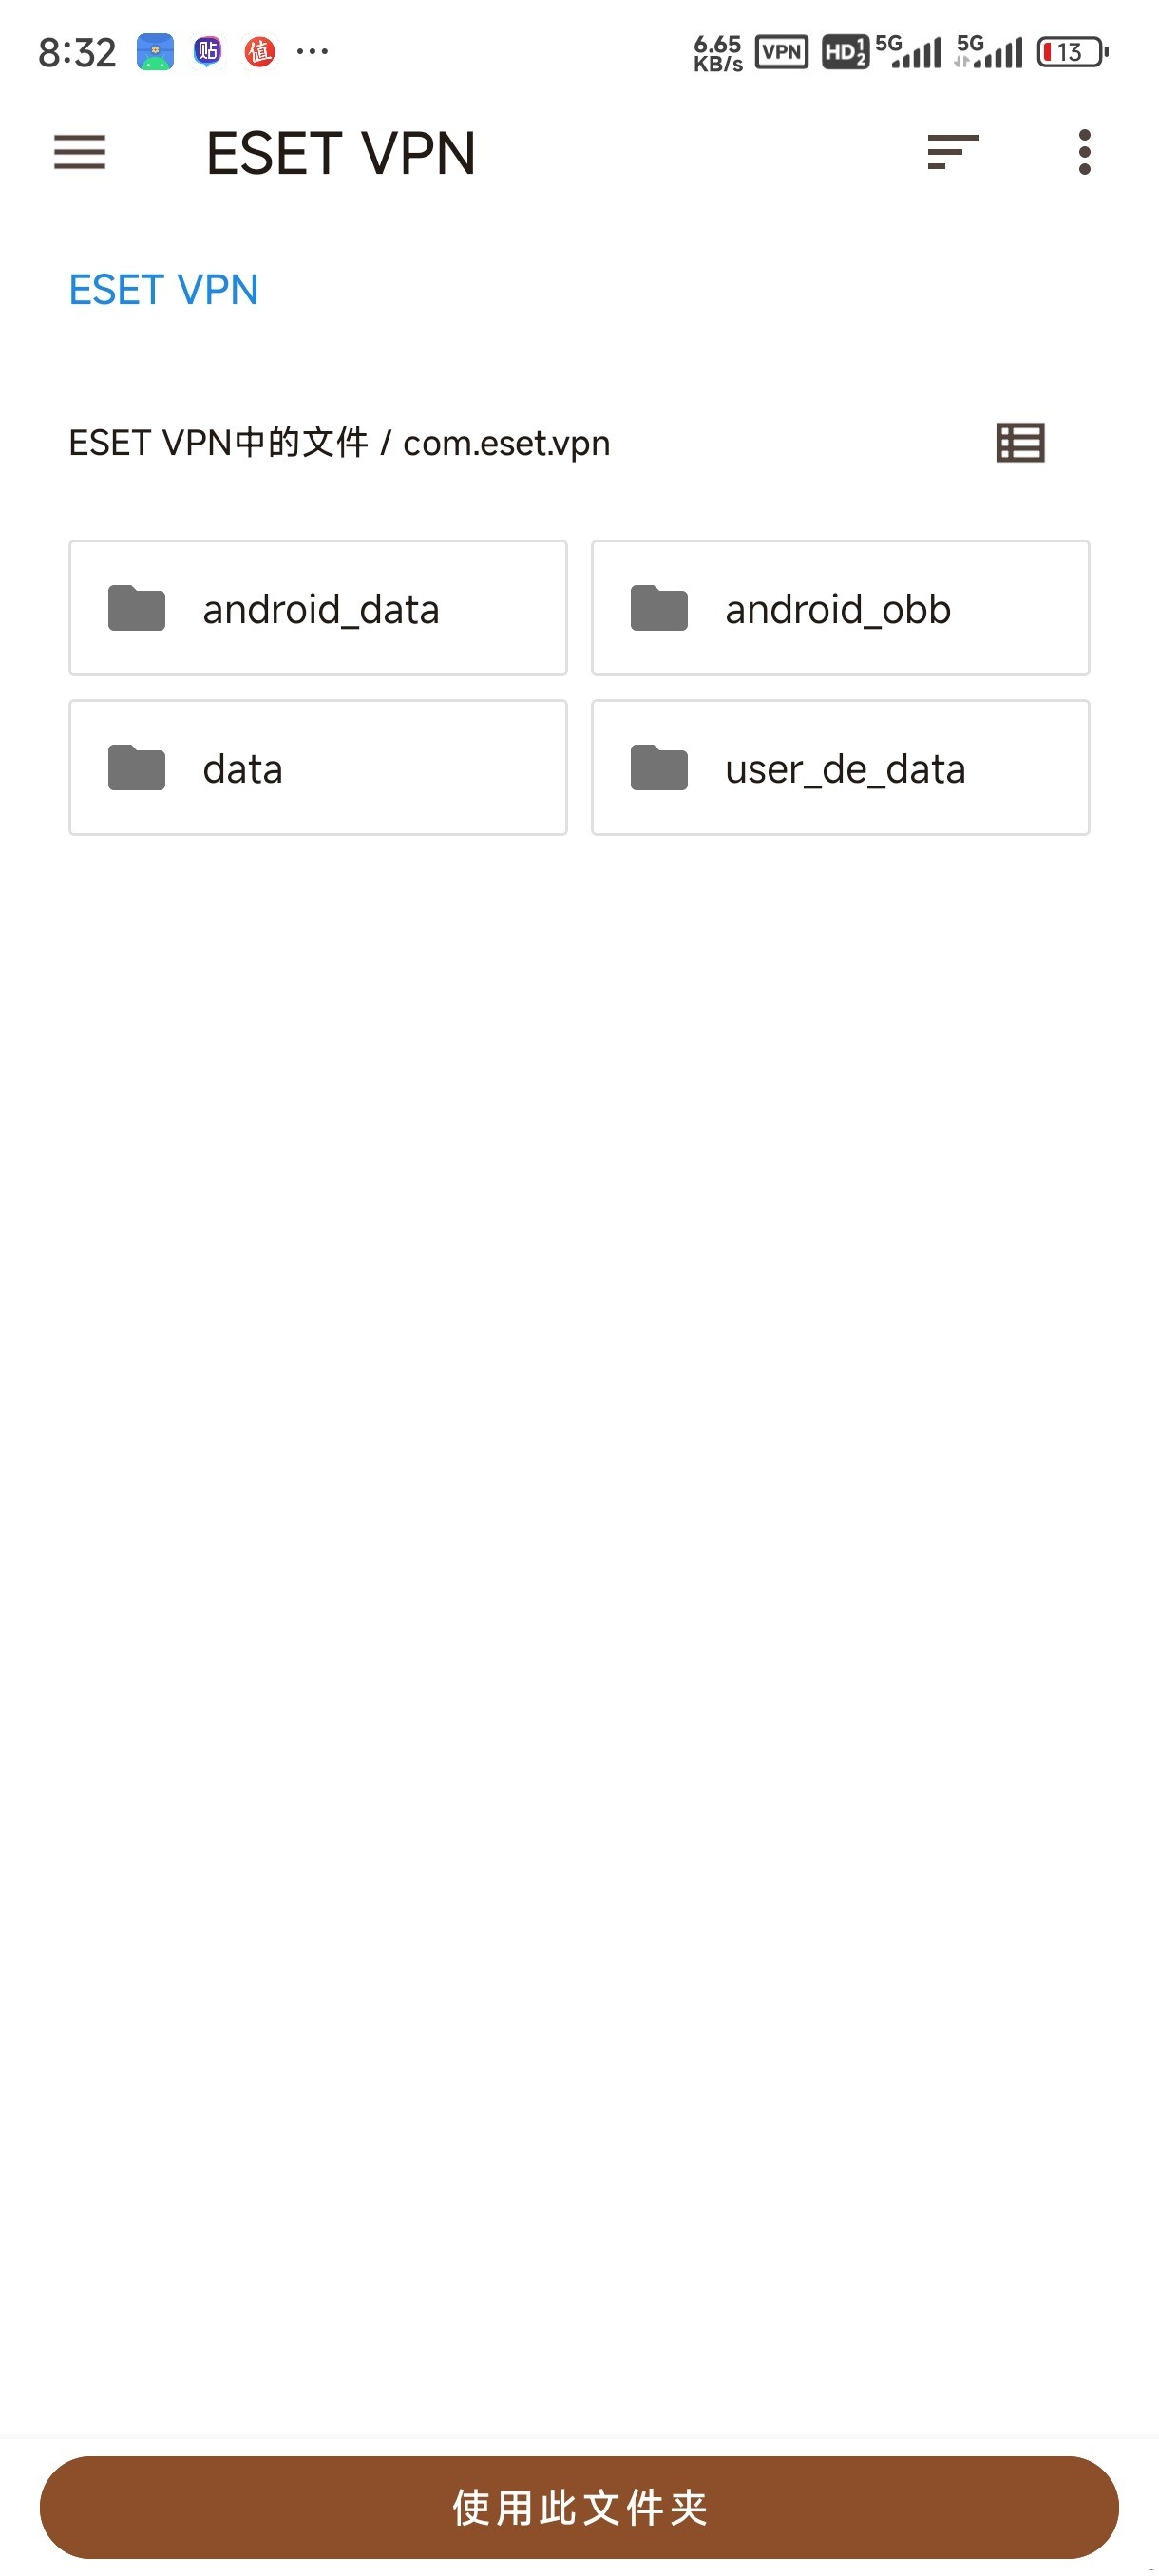Click the android_obb folder icon
This screenshot has height=2576, width=1159.
point(659,608)
